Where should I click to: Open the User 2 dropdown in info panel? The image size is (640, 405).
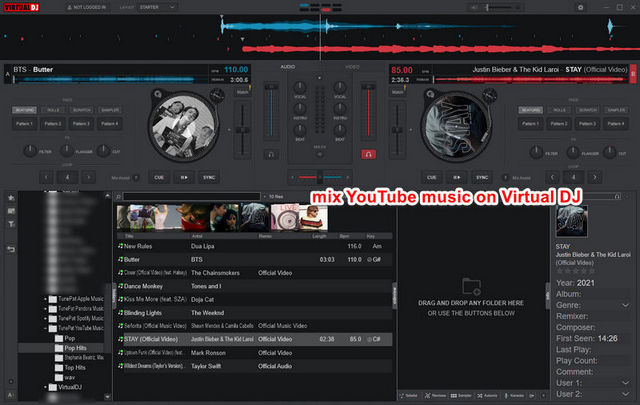click(x=625, y=394)
